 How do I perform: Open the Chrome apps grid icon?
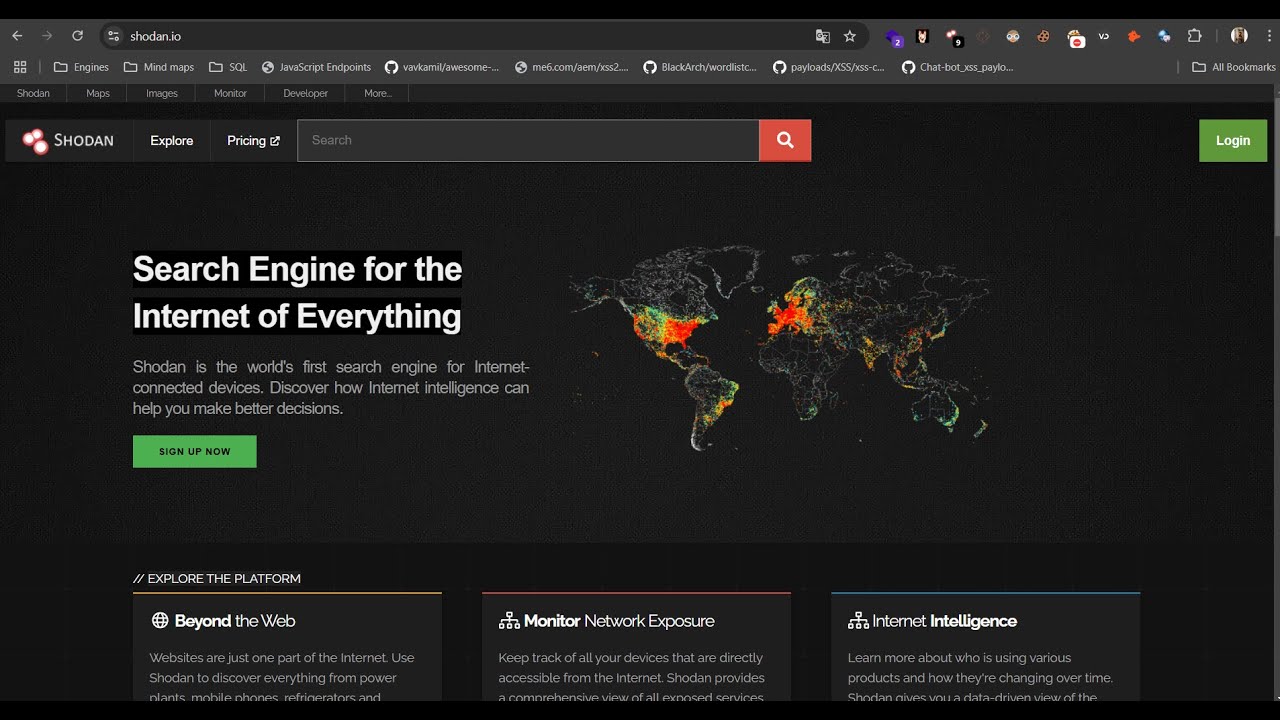[20, 67]
